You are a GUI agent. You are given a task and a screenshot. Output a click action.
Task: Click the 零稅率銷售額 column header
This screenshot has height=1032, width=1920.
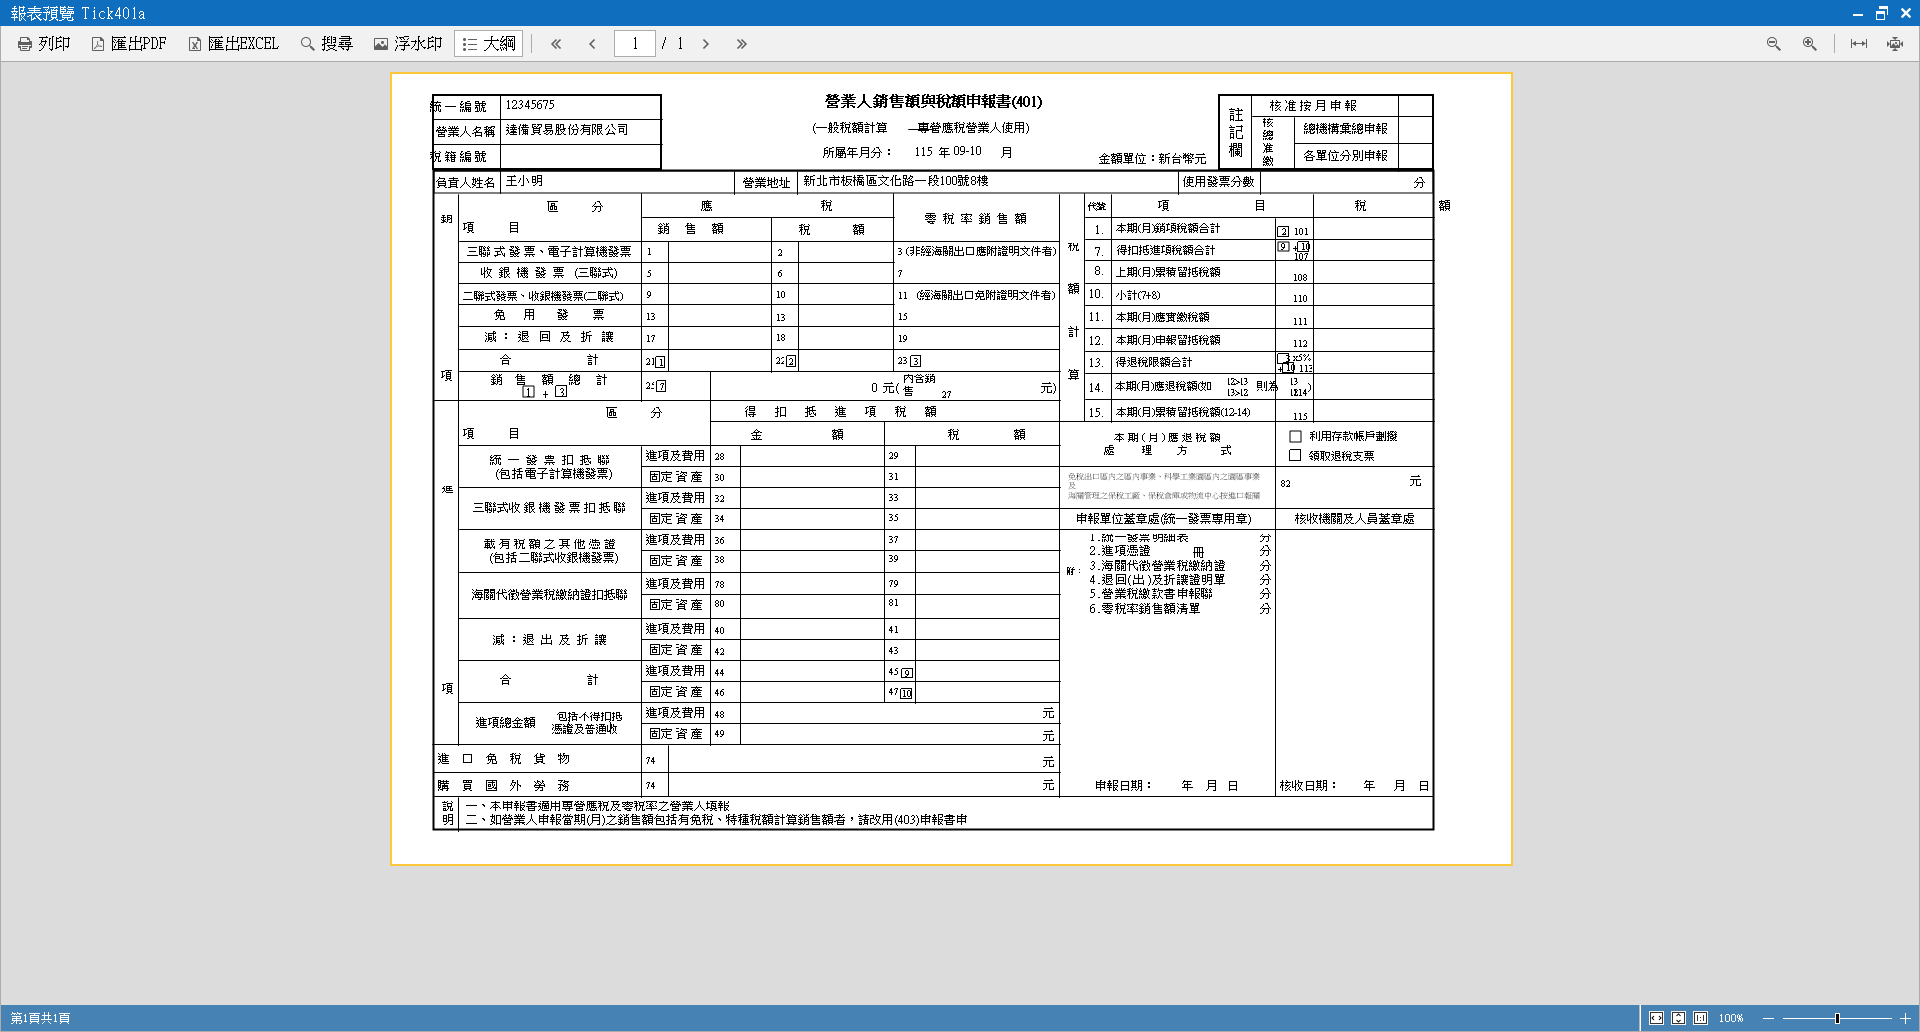(975, 218)
